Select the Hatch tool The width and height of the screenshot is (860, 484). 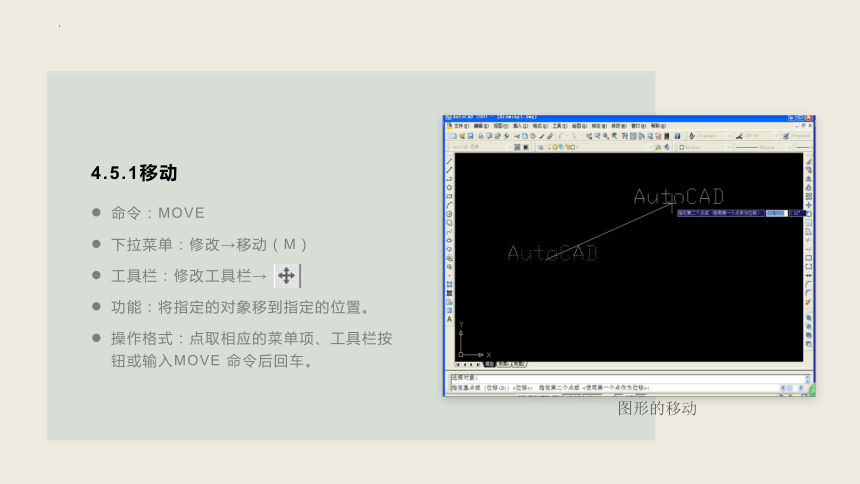click(449, 284)
